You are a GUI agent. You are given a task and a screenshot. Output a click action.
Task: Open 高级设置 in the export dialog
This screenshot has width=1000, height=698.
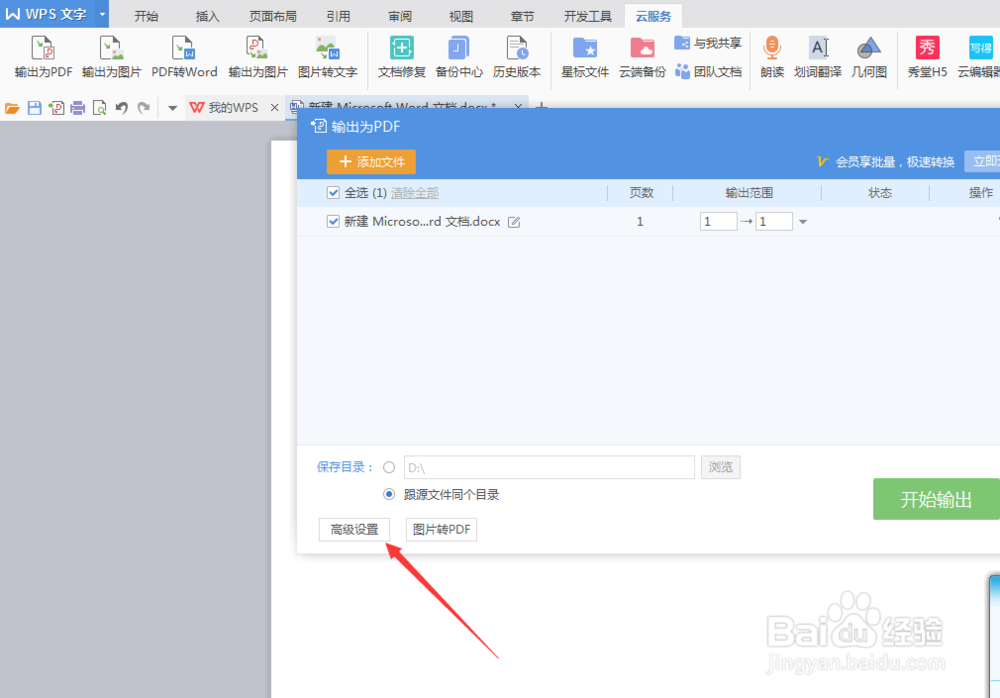tap(354, 530)
